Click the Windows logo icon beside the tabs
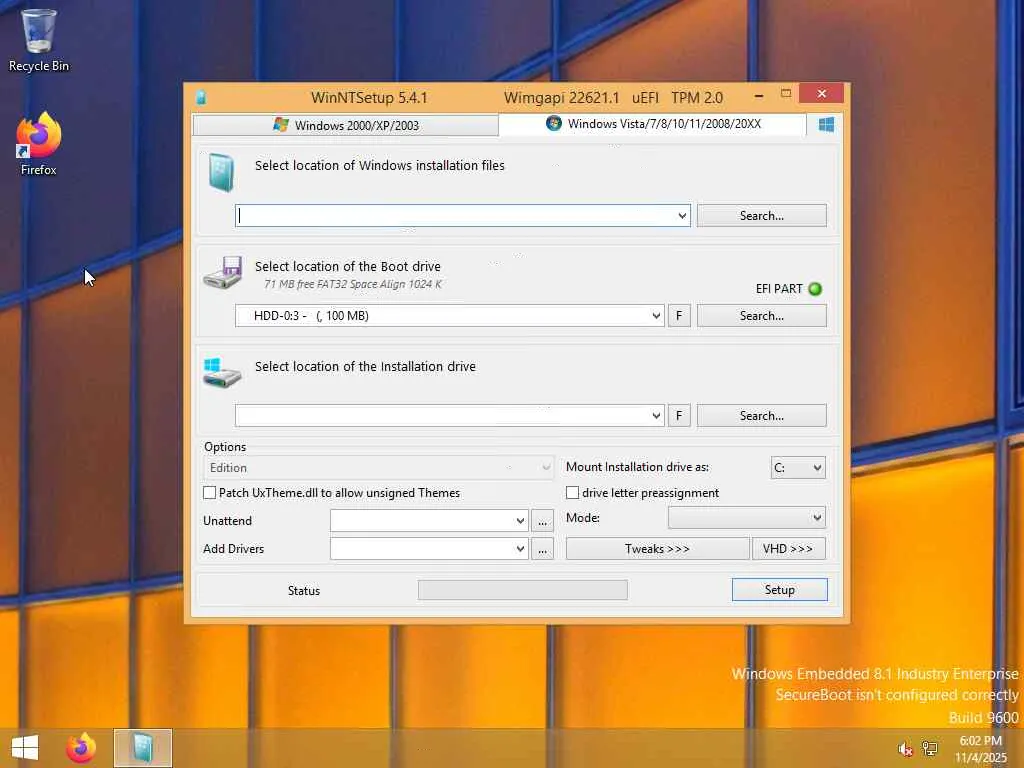The width and height of the screenshot is (1024, 768). tap(826, 124)
